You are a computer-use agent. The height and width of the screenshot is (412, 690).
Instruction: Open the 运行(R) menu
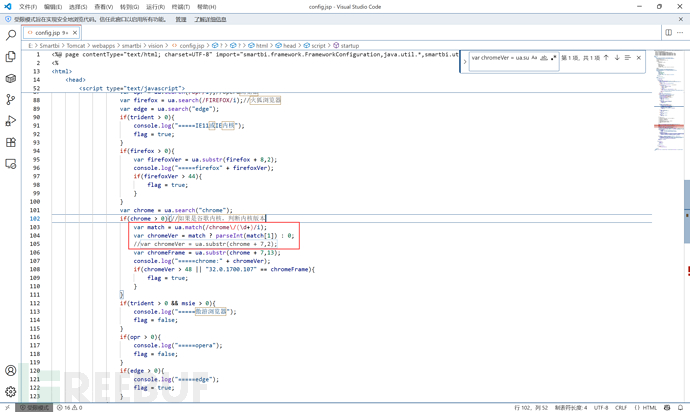(x=155, y=7)
